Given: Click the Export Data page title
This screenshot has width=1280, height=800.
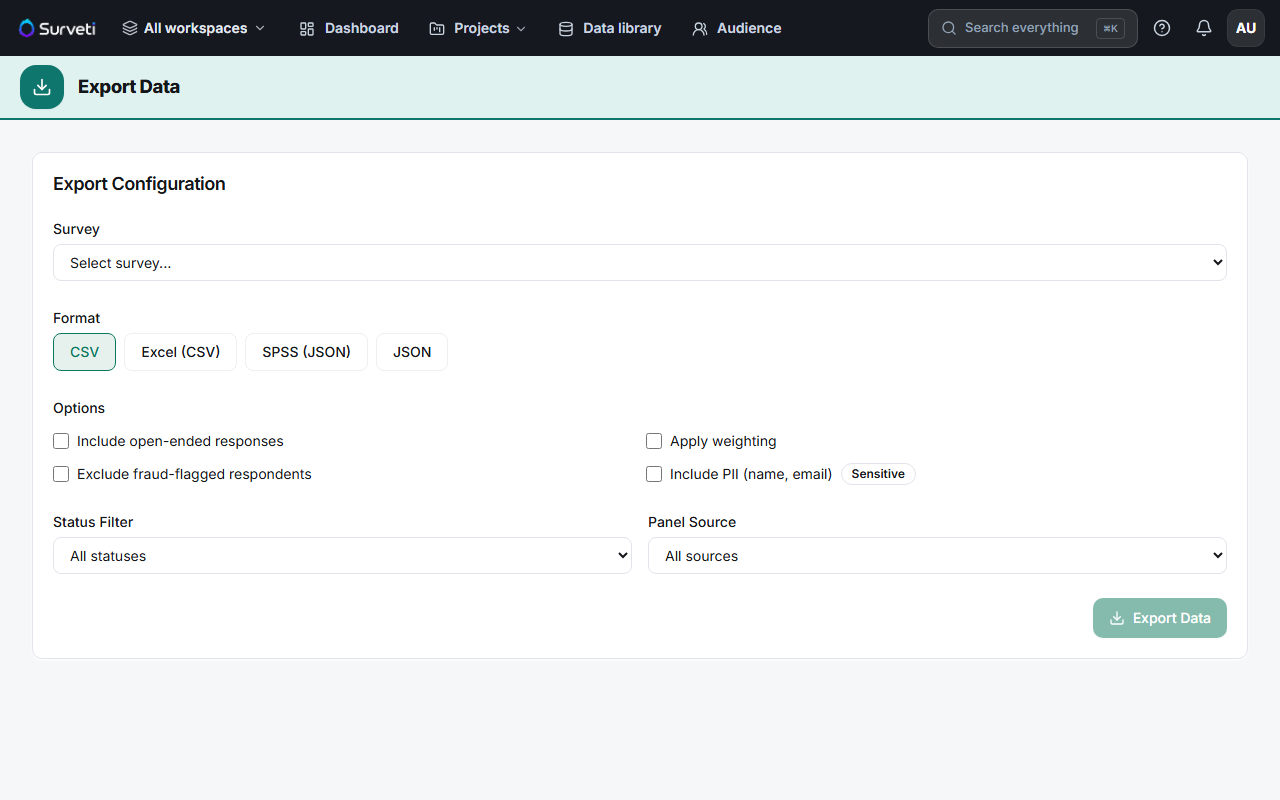Looking at the screenshot, I should pyautogui.click(x=129, y=87).
